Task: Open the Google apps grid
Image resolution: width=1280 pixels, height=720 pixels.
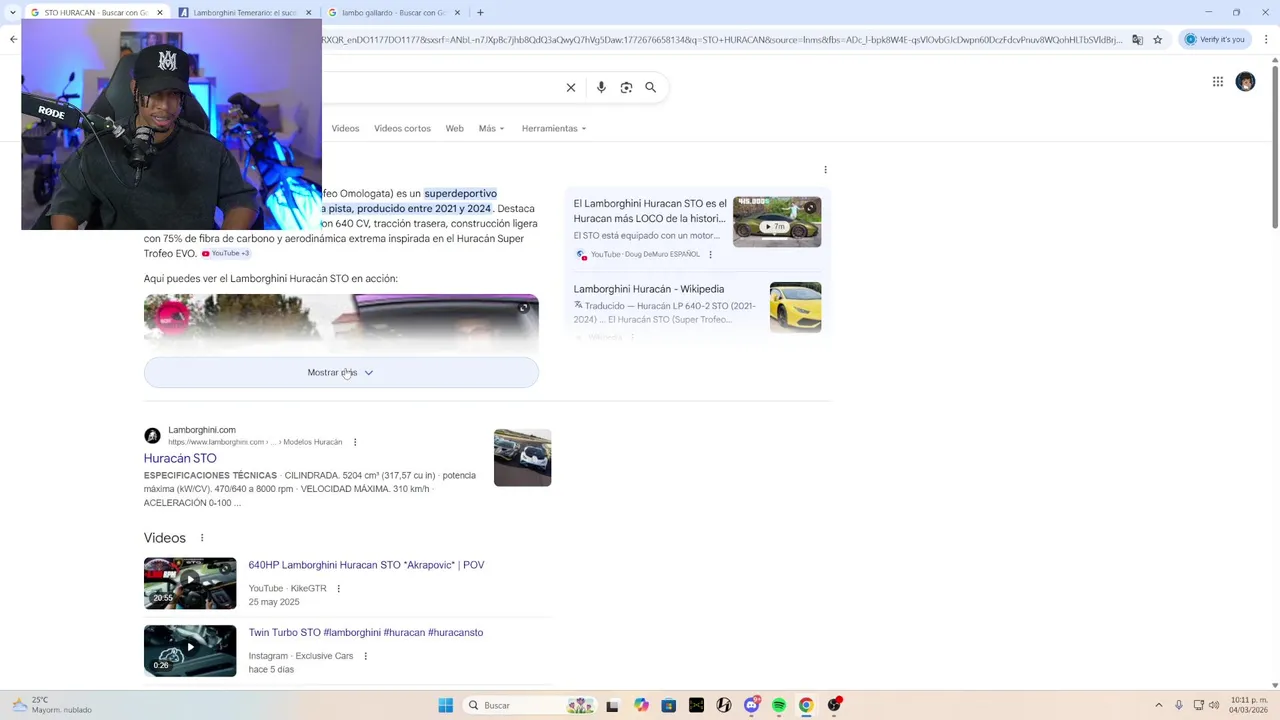Action: pyautogui.click(x=1218, y=82)
